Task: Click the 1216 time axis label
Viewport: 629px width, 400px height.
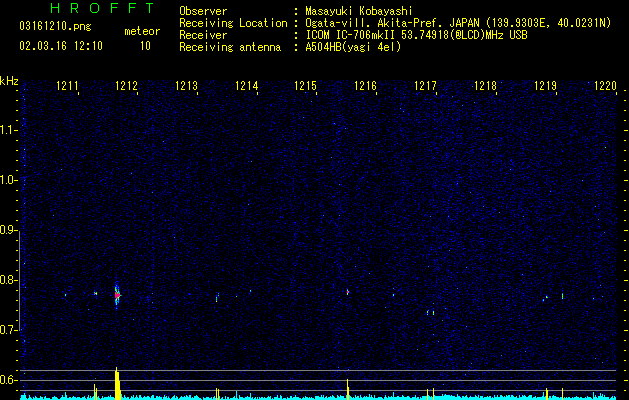Action: coord(366,85)
